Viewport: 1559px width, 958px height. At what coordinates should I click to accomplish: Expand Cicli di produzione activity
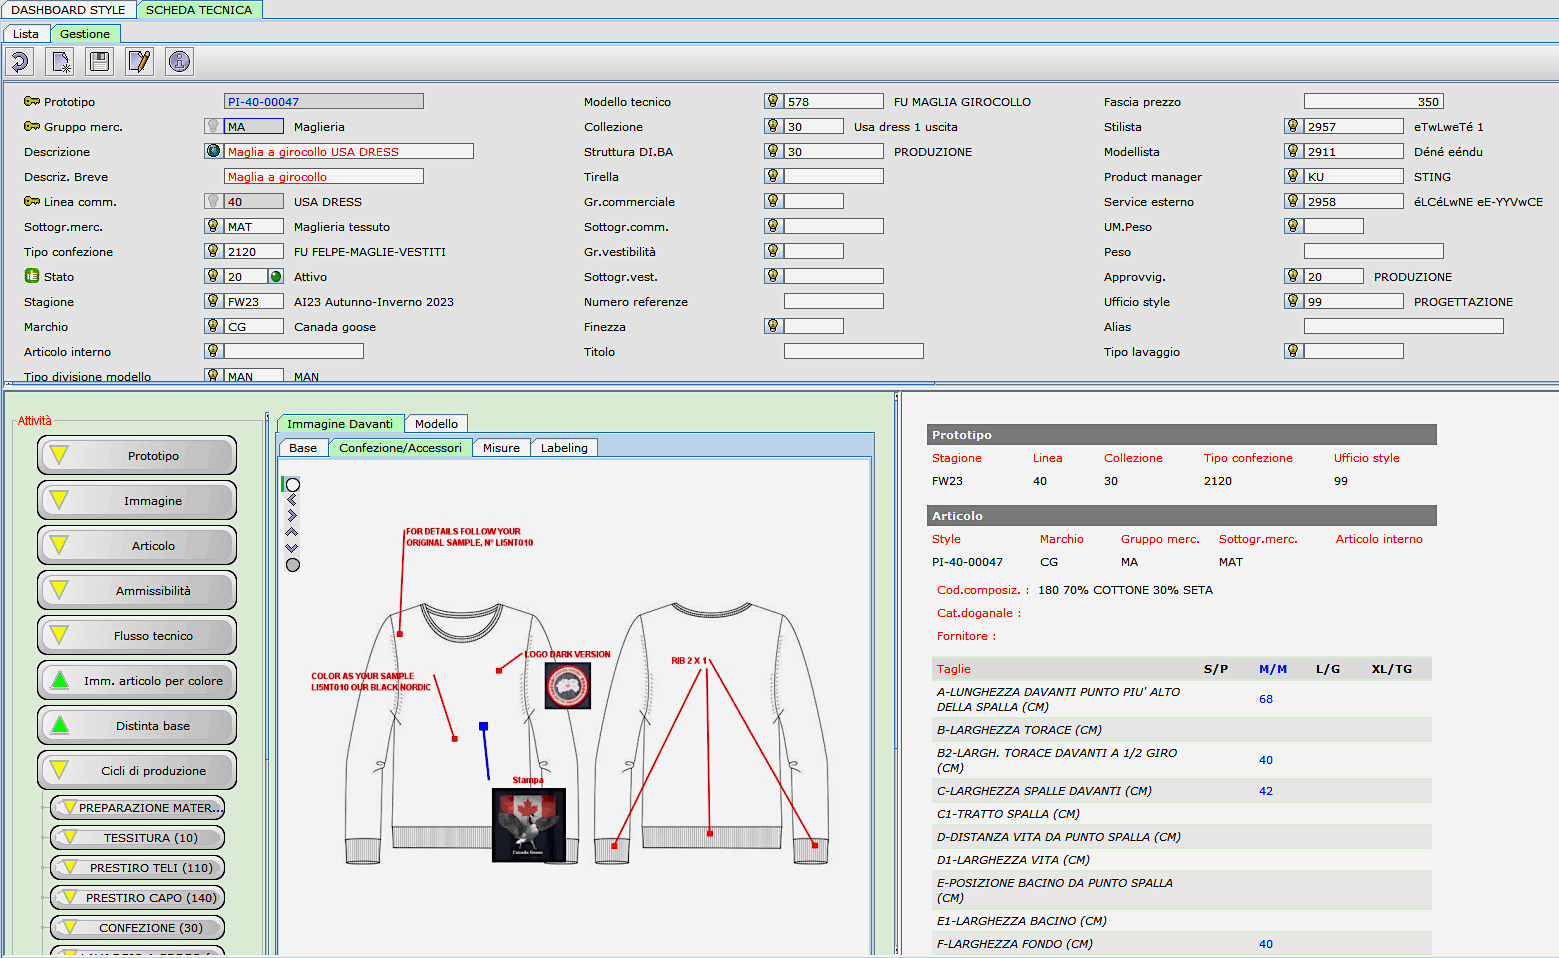(x=137, y=770)
